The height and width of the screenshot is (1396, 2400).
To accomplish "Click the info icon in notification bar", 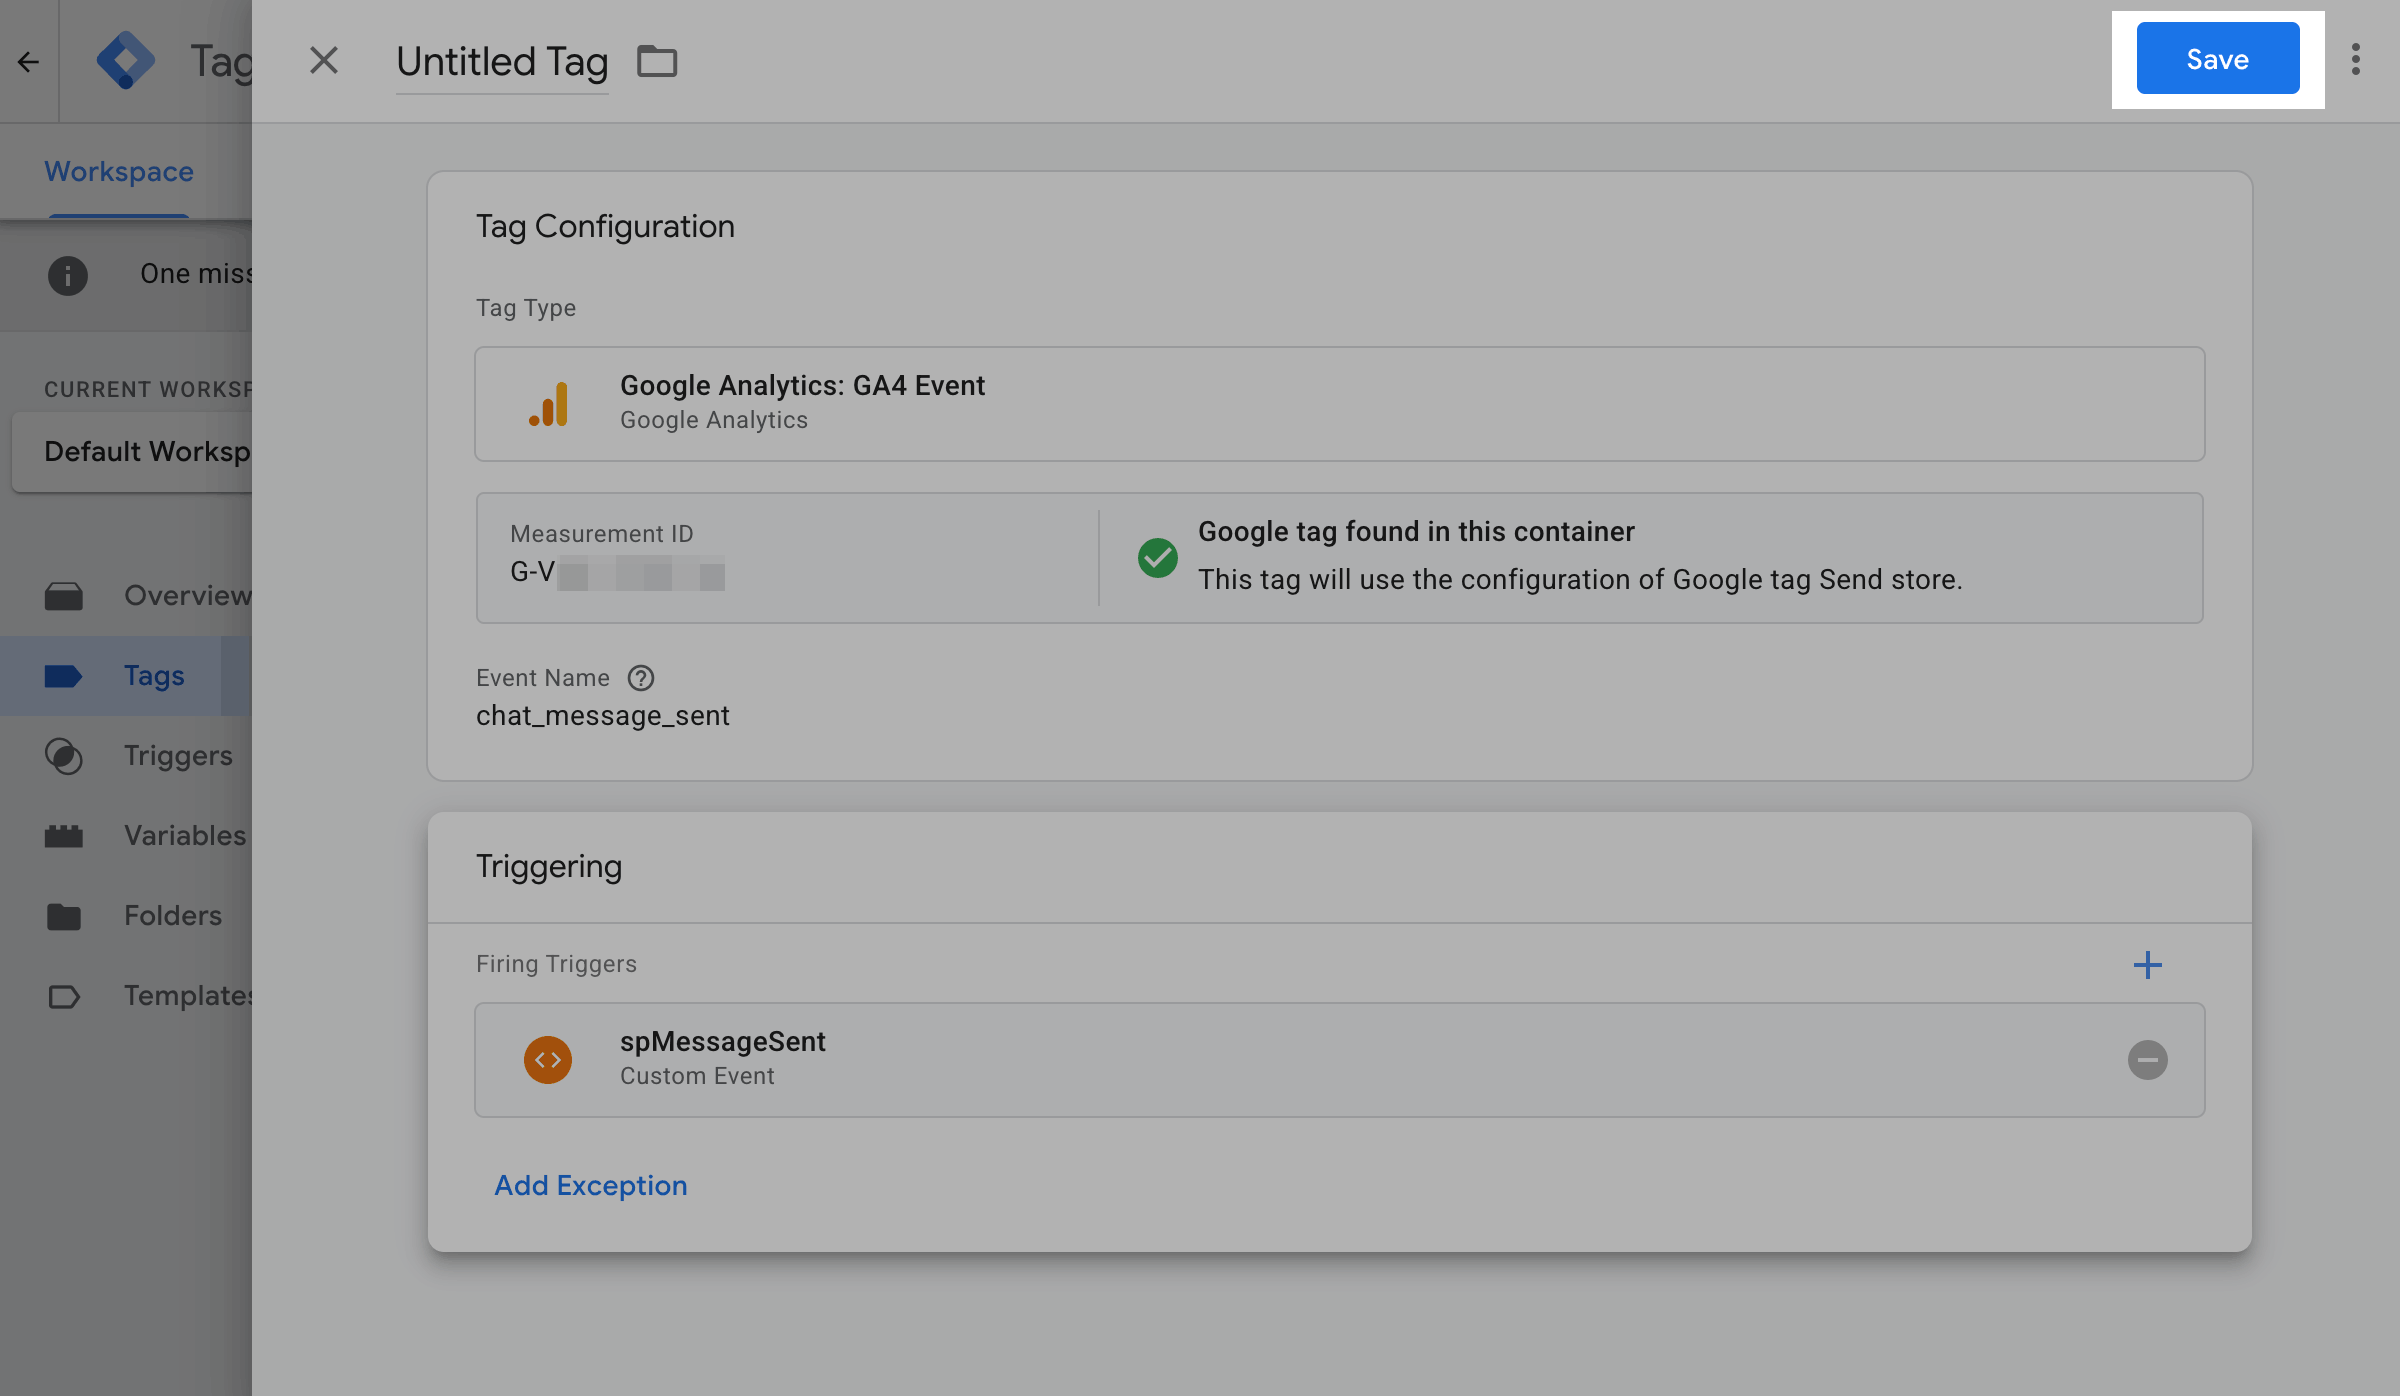I will [68, 275].
